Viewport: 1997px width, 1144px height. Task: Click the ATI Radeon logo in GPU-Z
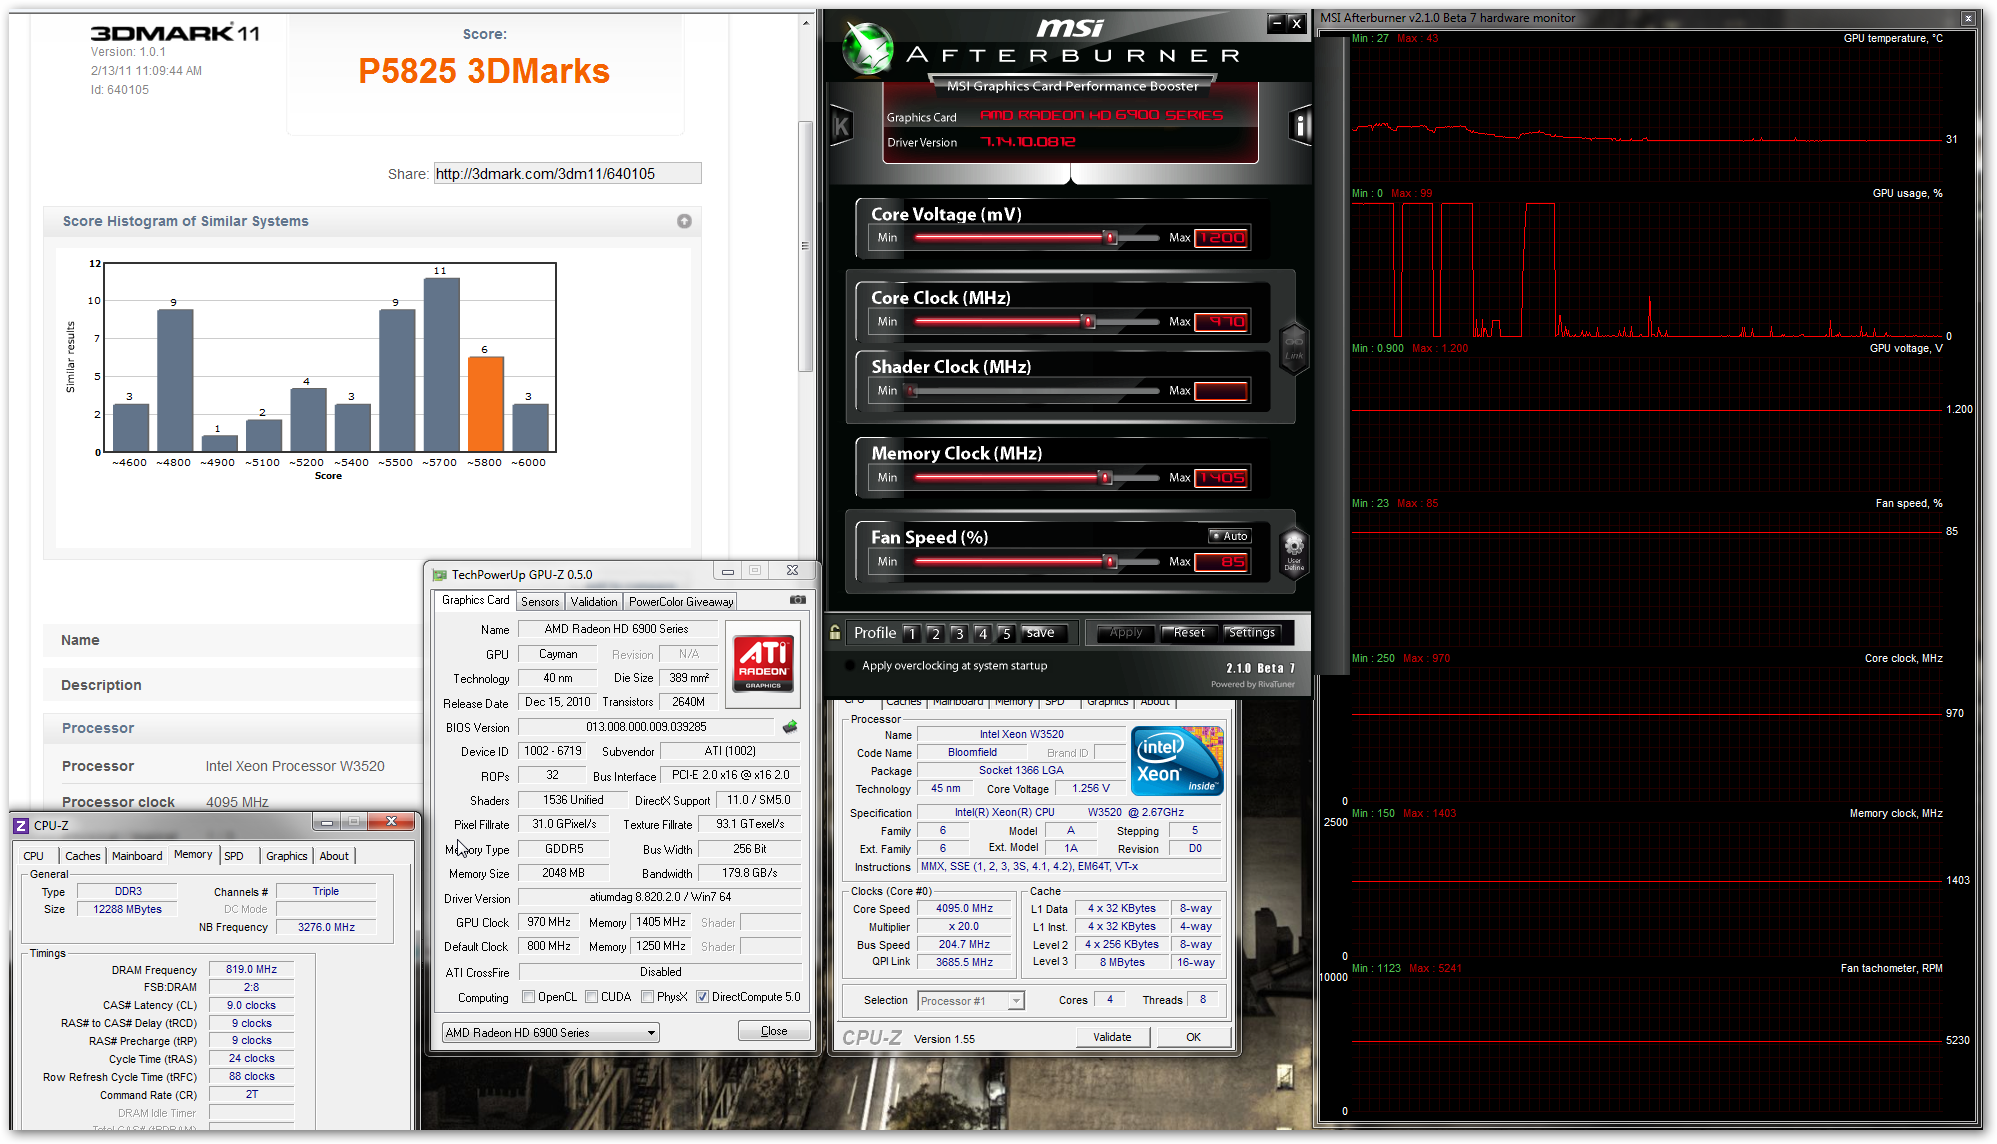coord(763,663)
